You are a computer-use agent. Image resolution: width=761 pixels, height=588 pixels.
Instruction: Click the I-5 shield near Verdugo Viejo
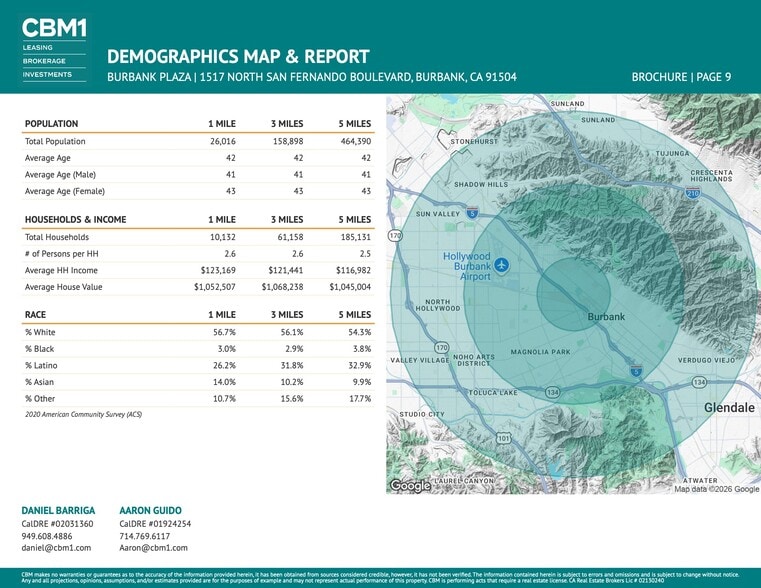click(637, 371)
